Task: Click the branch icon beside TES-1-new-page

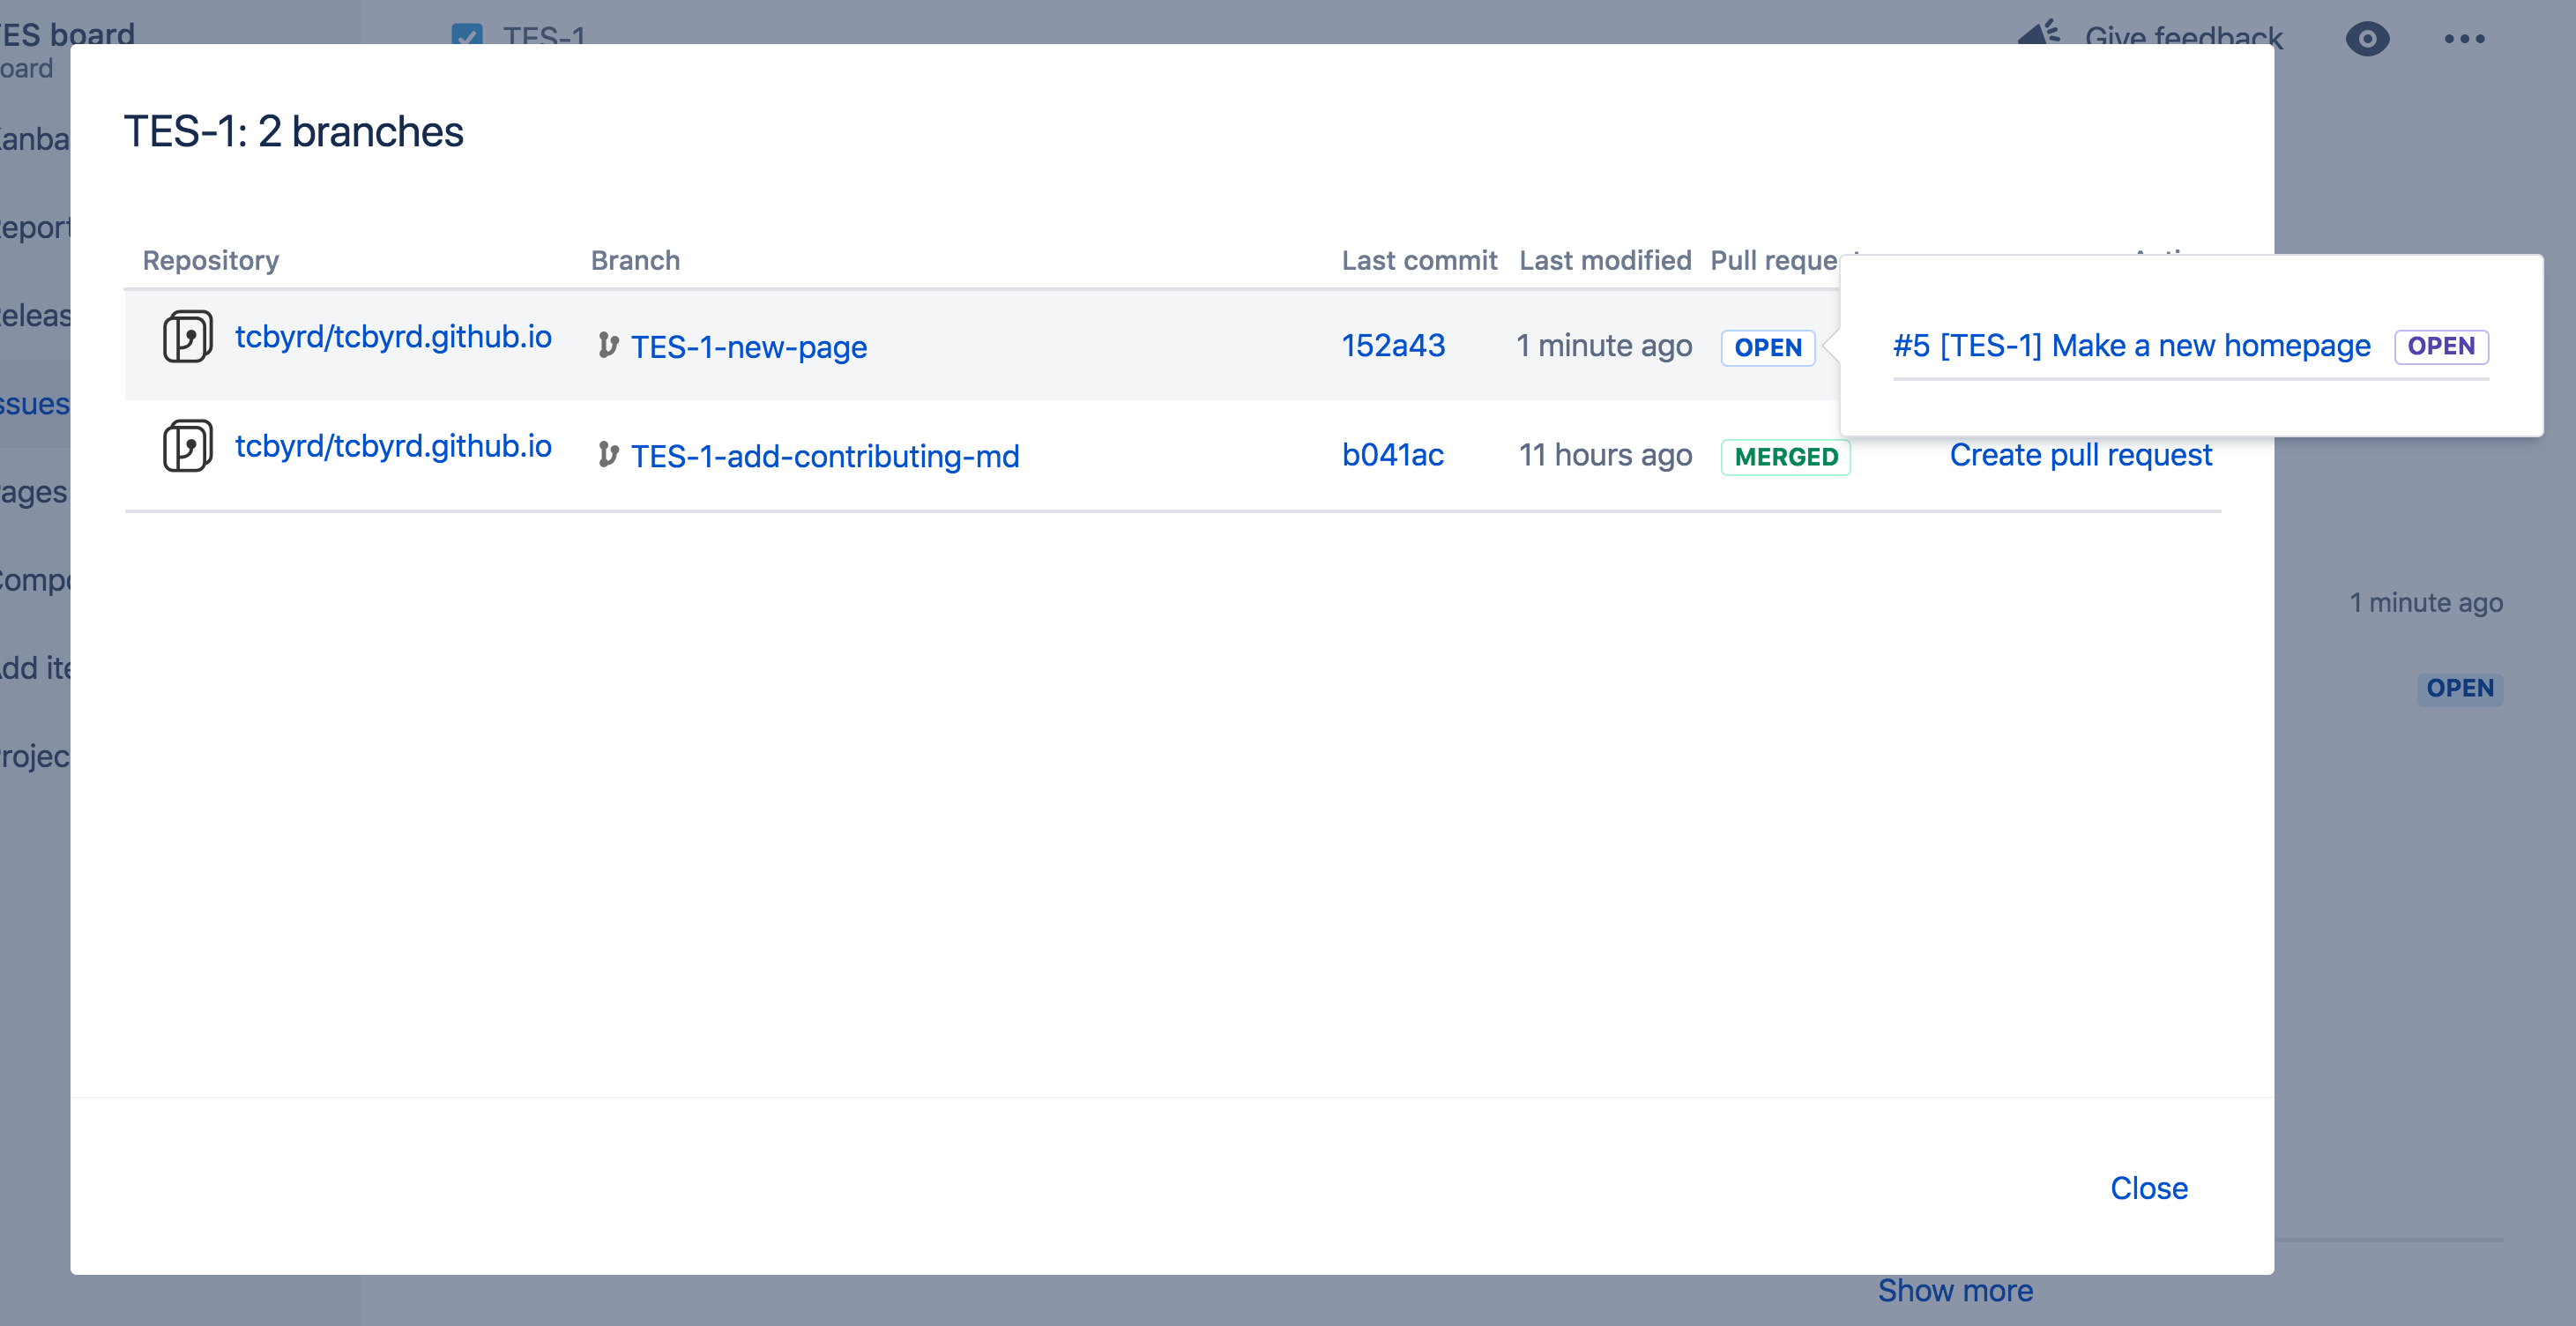Action: click(x=608, y=346)
